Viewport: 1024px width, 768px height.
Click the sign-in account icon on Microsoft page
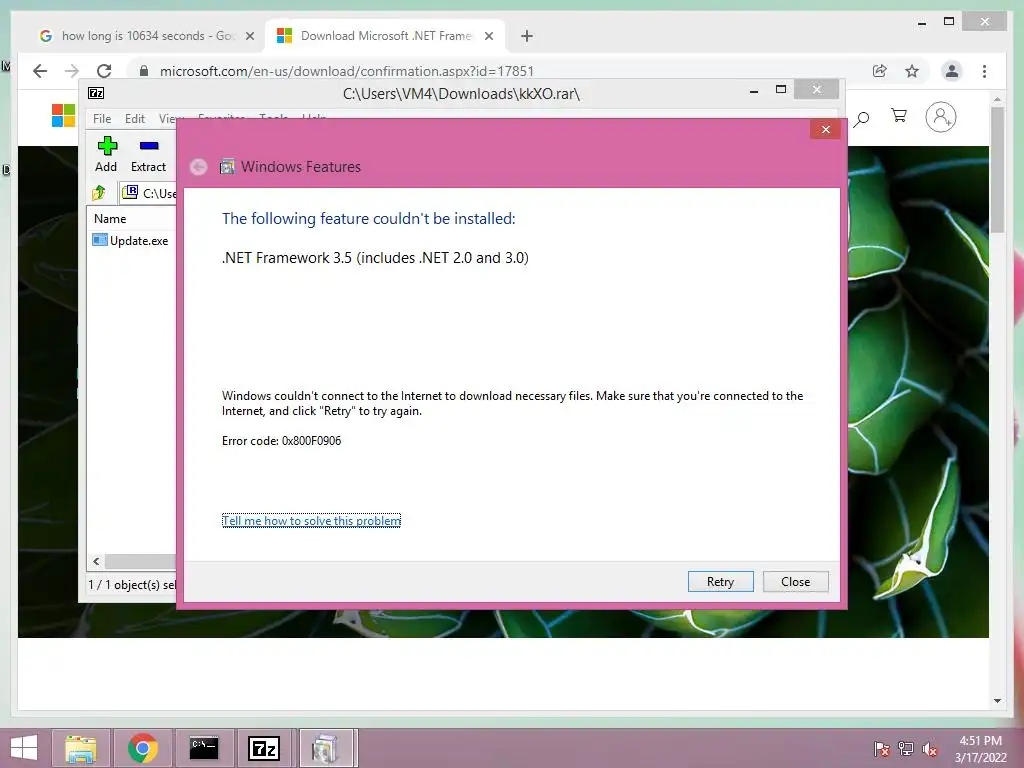coord(940,117)
